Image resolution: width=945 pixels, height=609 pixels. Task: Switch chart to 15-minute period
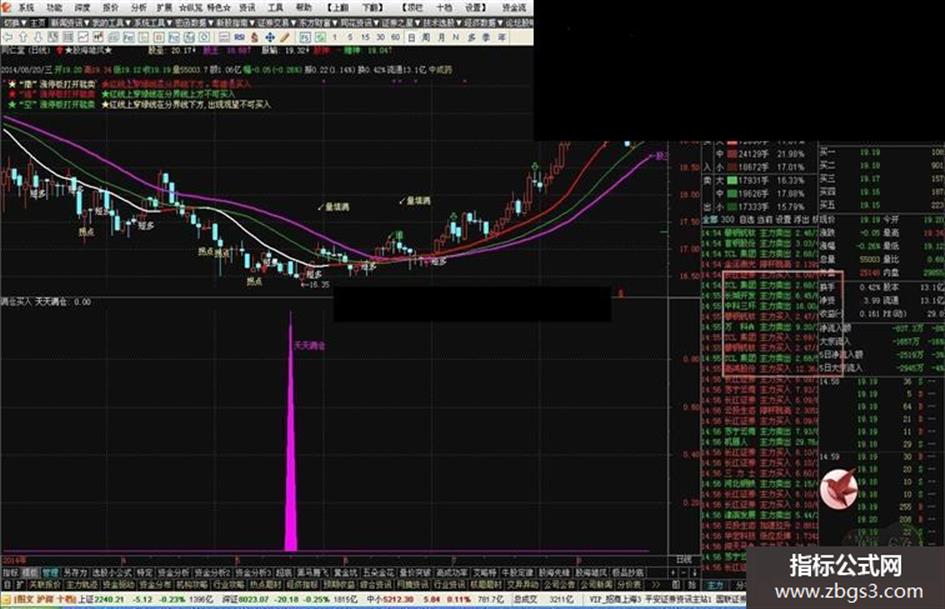pyautogui.click(x=365, y=37)
